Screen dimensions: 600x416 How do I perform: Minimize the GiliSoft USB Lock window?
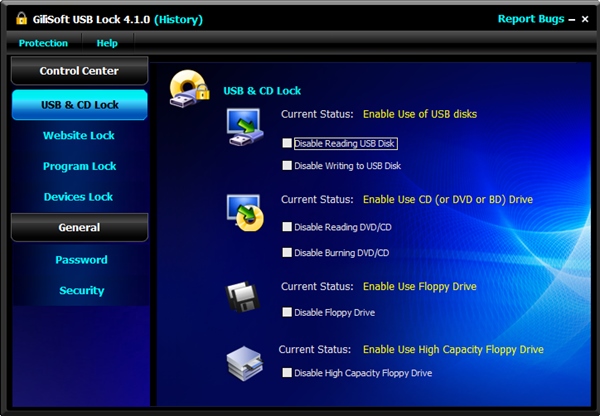[x=572, y=20]
